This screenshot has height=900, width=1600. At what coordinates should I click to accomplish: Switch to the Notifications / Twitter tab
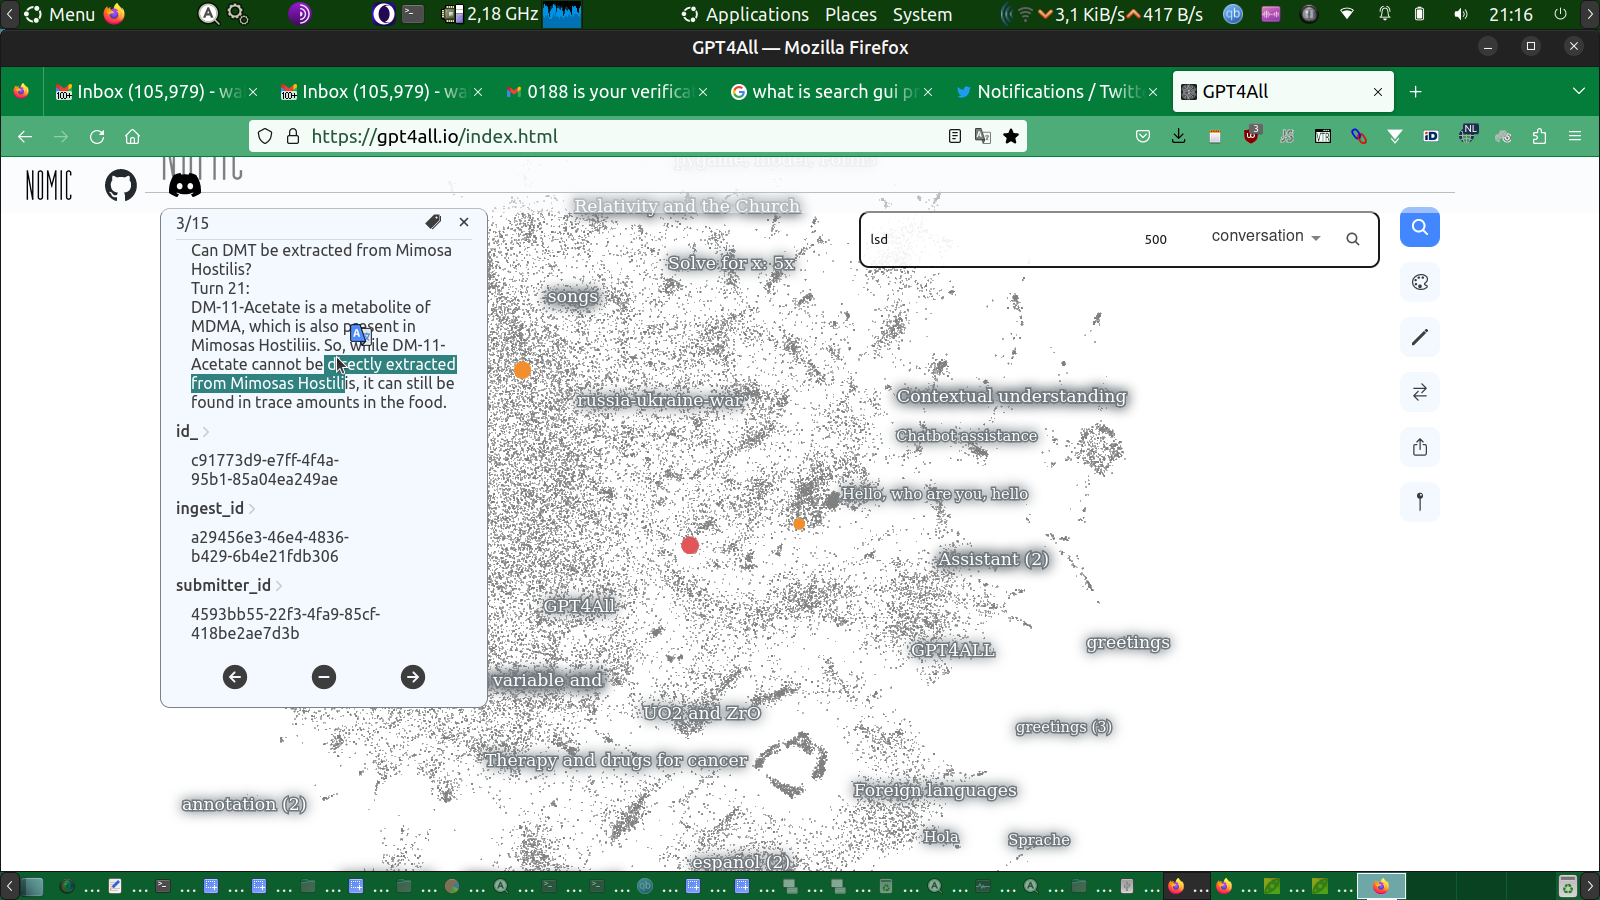click(1056, 92)
